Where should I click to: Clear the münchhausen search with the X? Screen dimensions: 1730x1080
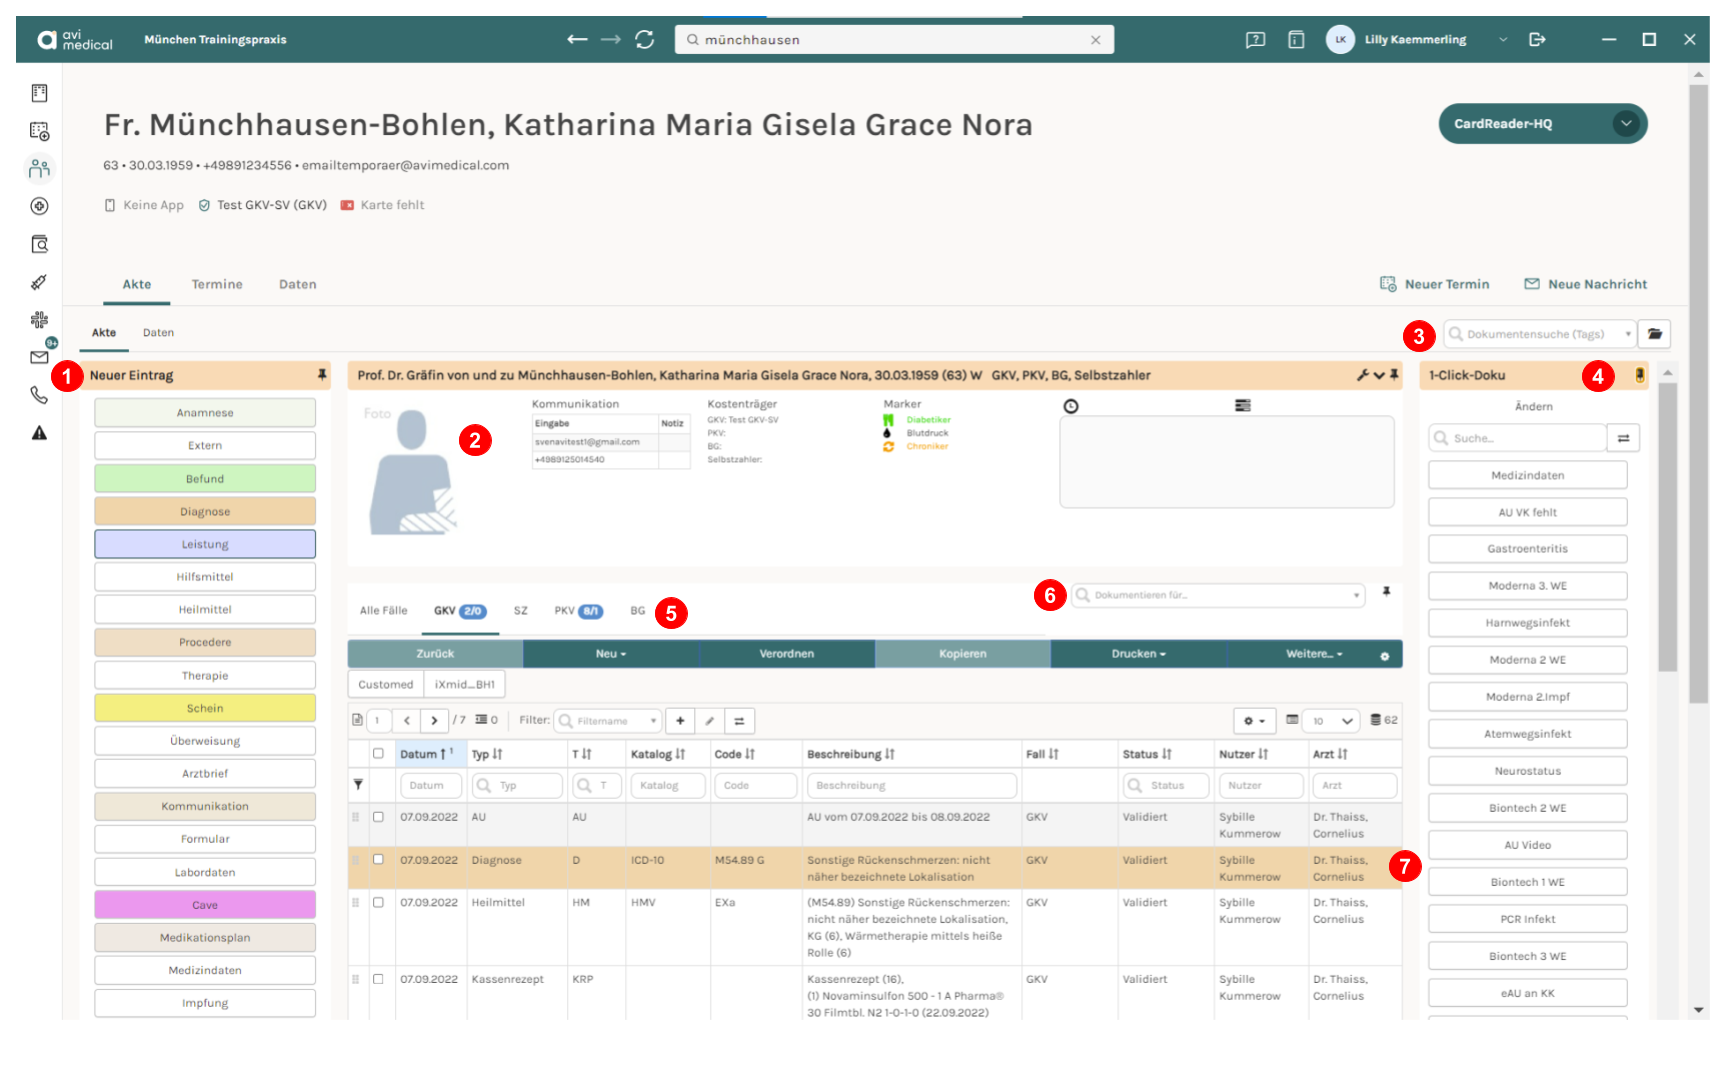pyautogui.click(x=1096, y=40)
